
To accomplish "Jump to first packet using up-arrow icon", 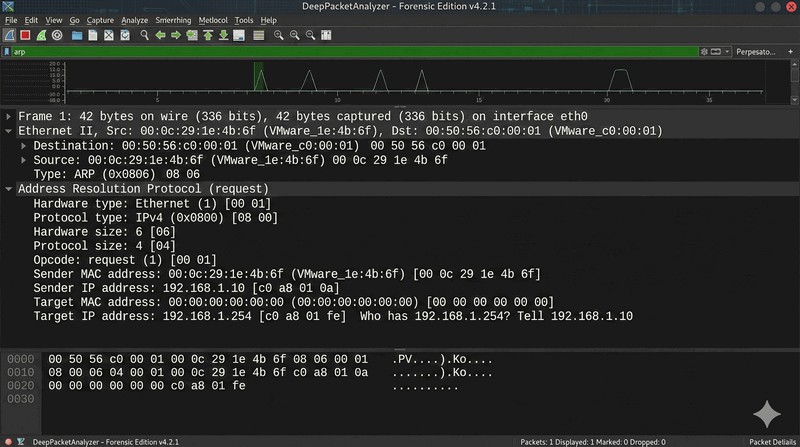I will point(208,35).
